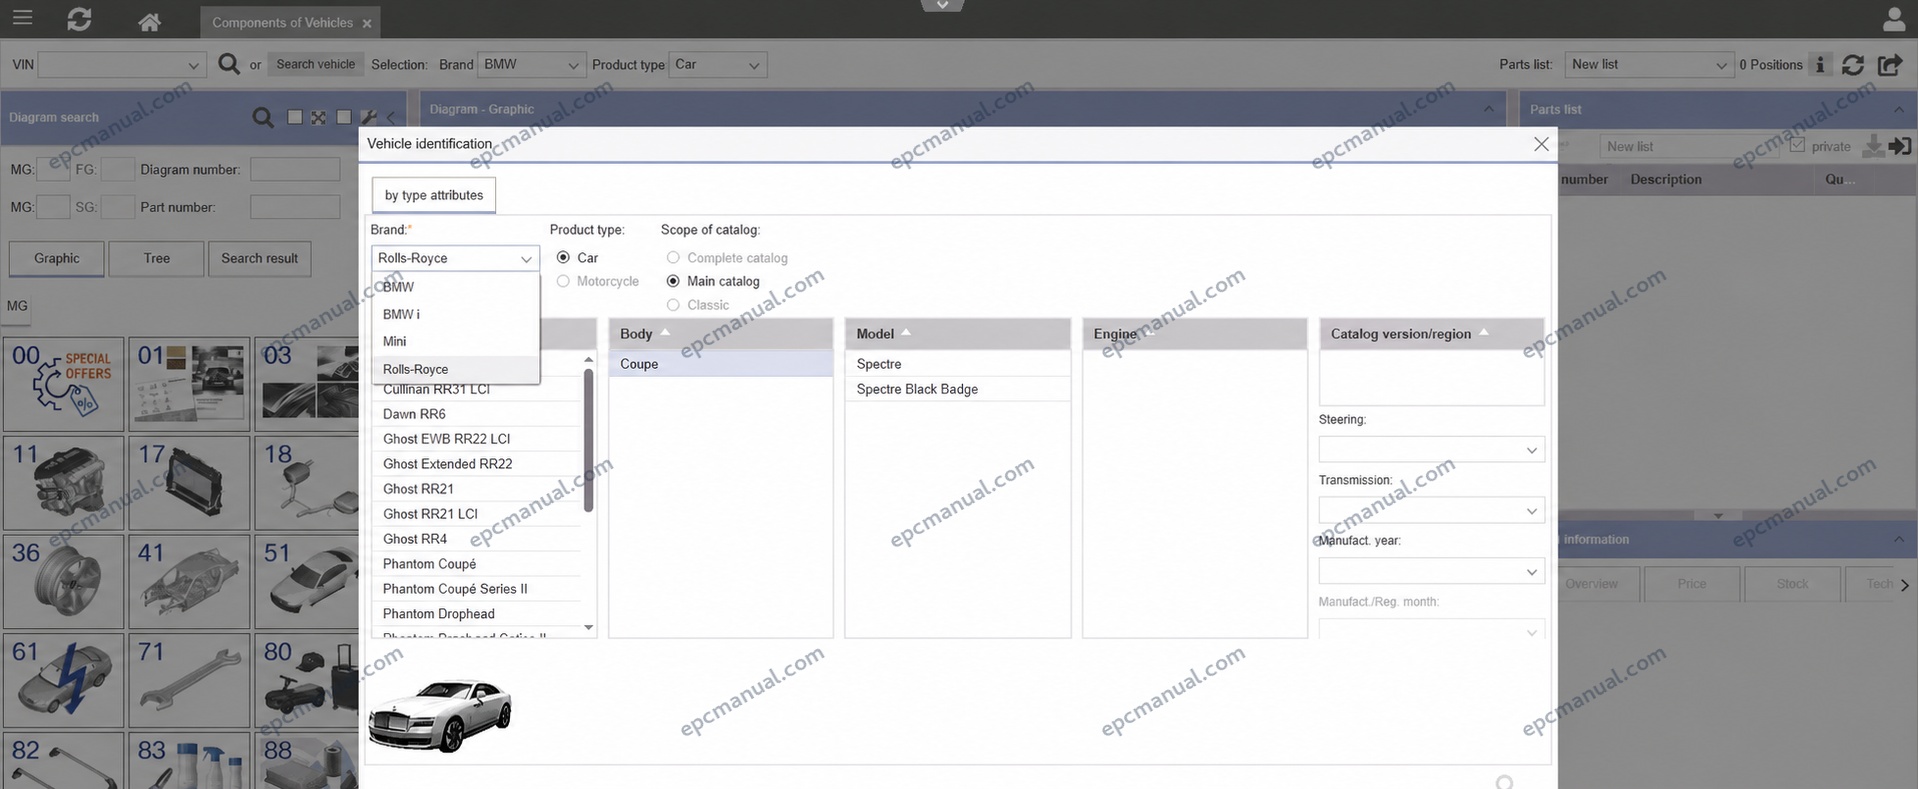Select Complete catalog radio
The width and height of the screenshot is (1918, 789).
(673, 257)
